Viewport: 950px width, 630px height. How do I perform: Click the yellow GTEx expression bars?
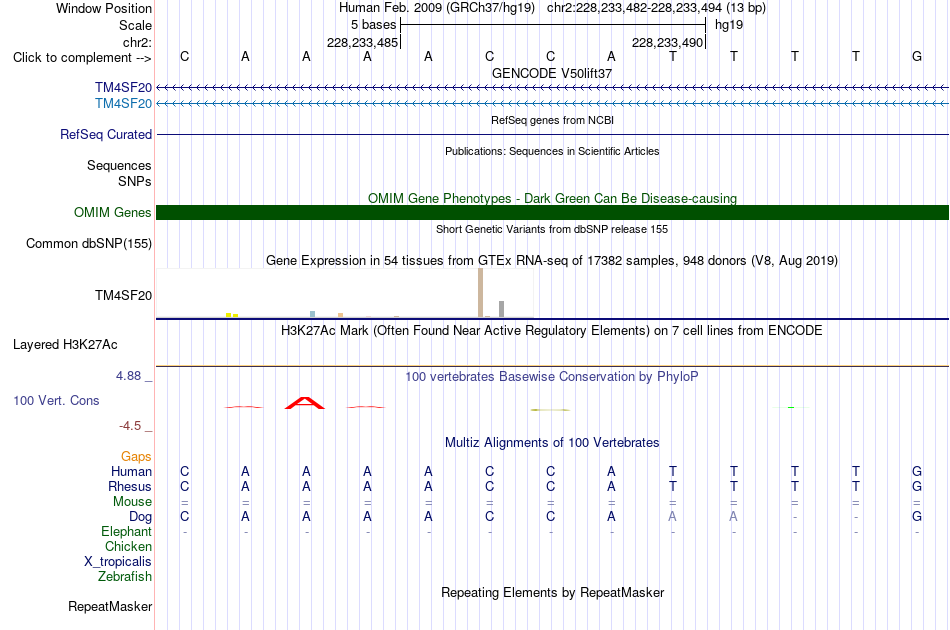click(232, 315)
